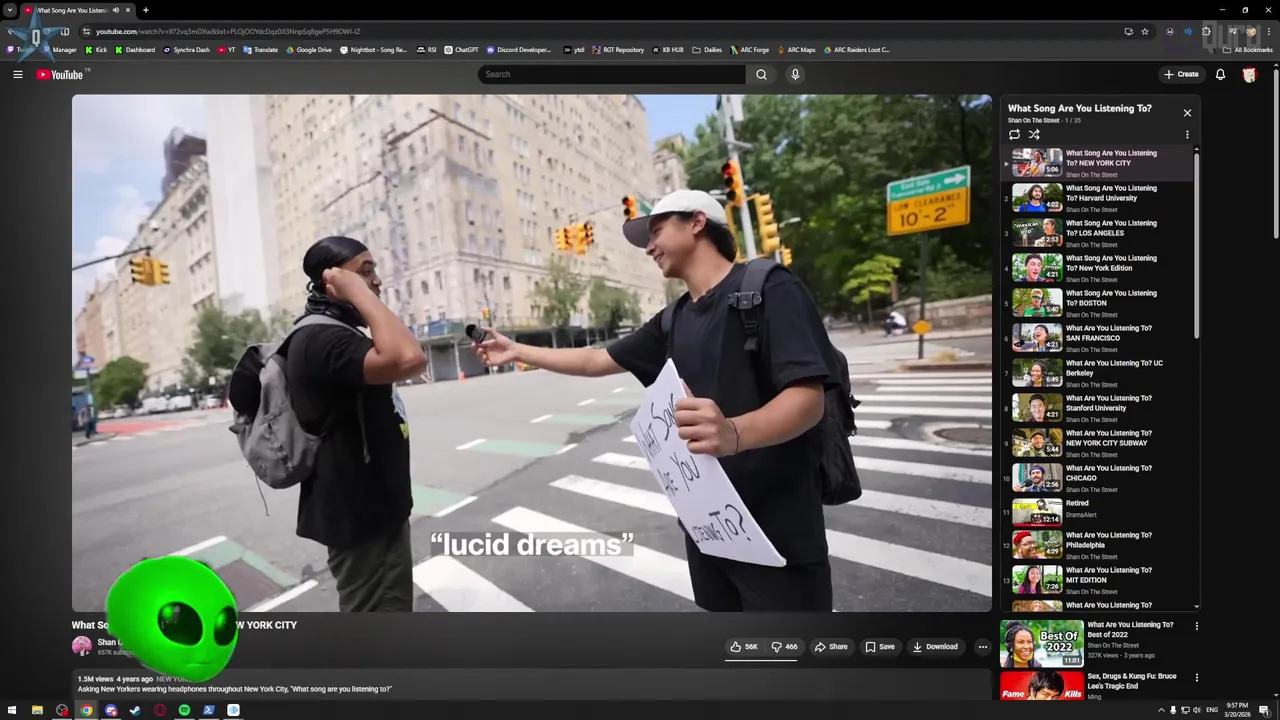This screenshot has height=720, width=1280.
Task: Open Chrome three-dot menu
Action: 1268,31
